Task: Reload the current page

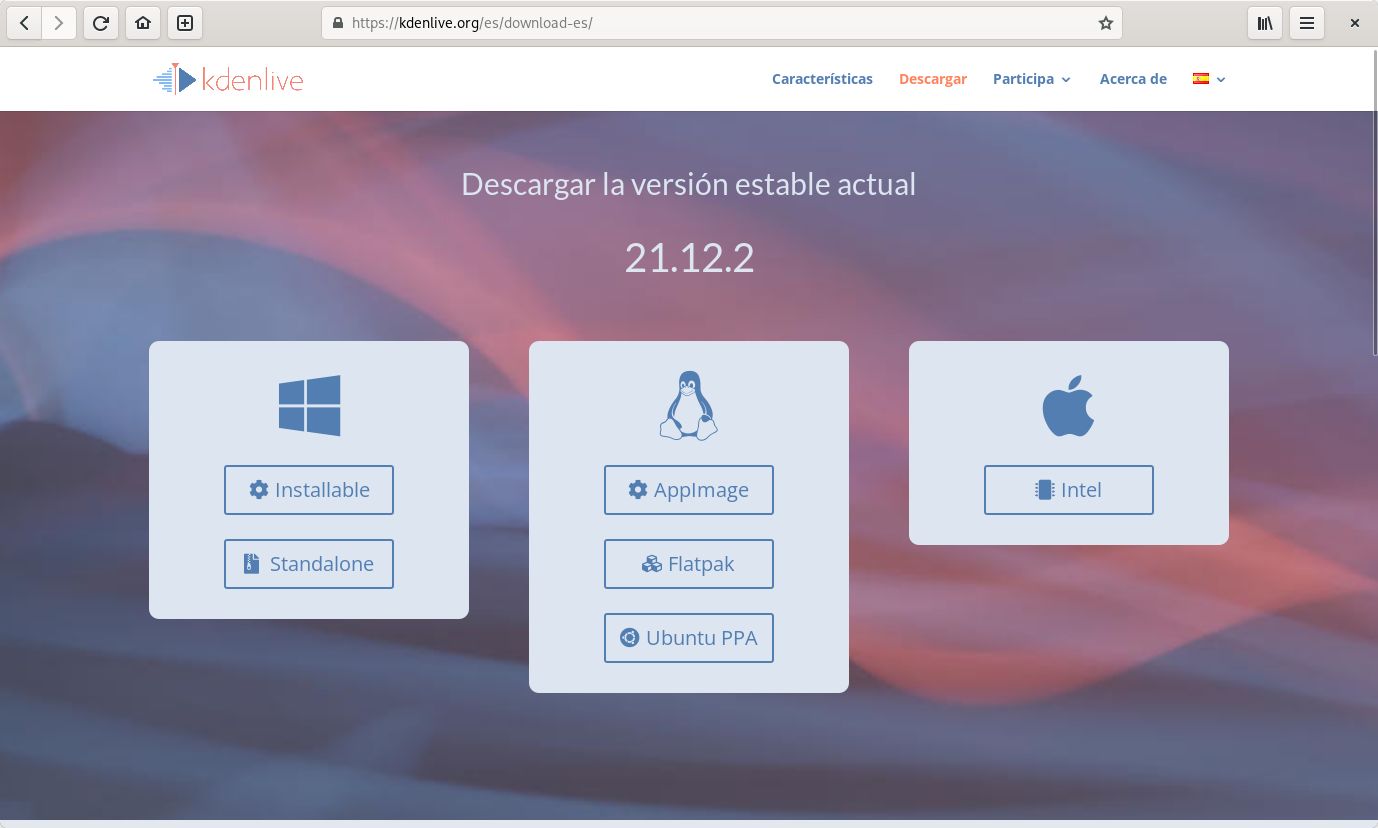Action: coord(101,23)
